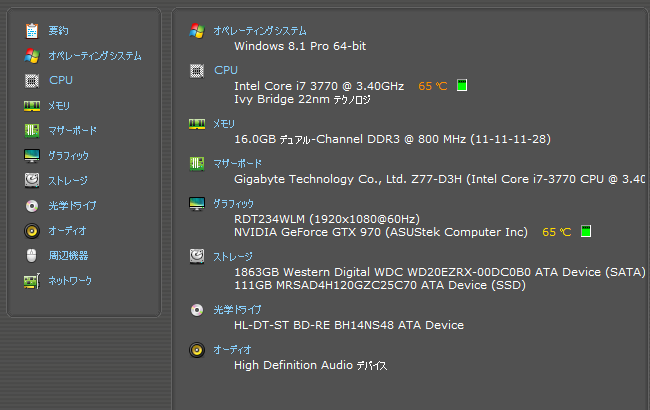Open the ストレージ heading link in summary
Screen dimensions: 650x410
233,257
